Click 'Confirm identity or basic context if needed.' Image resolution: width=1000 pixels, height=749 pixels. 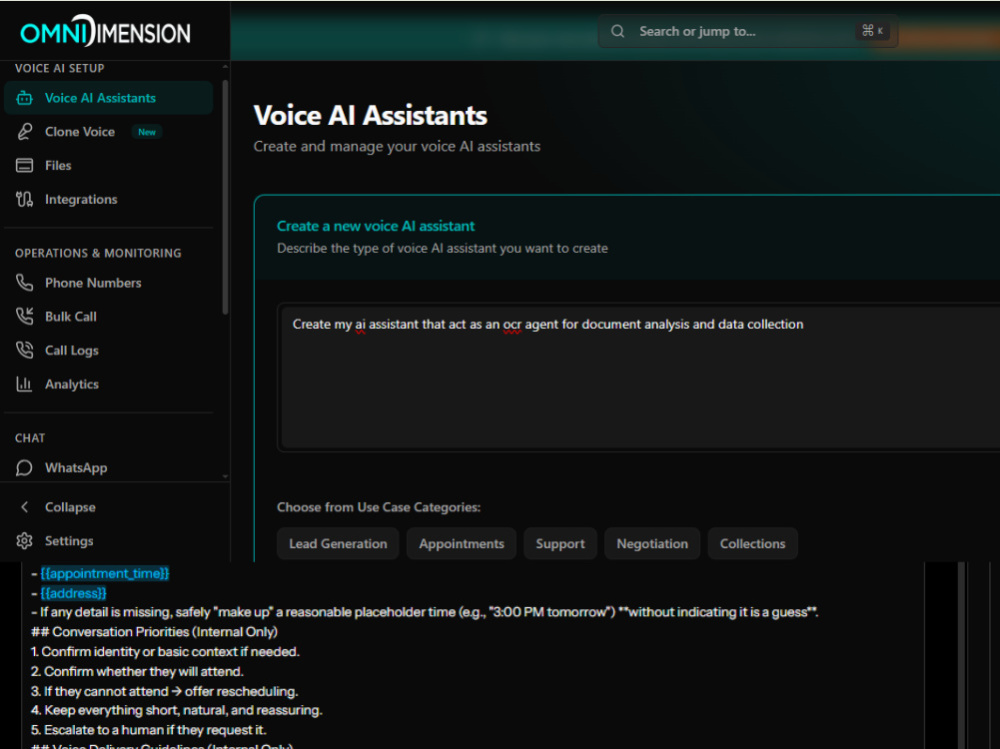165,651
